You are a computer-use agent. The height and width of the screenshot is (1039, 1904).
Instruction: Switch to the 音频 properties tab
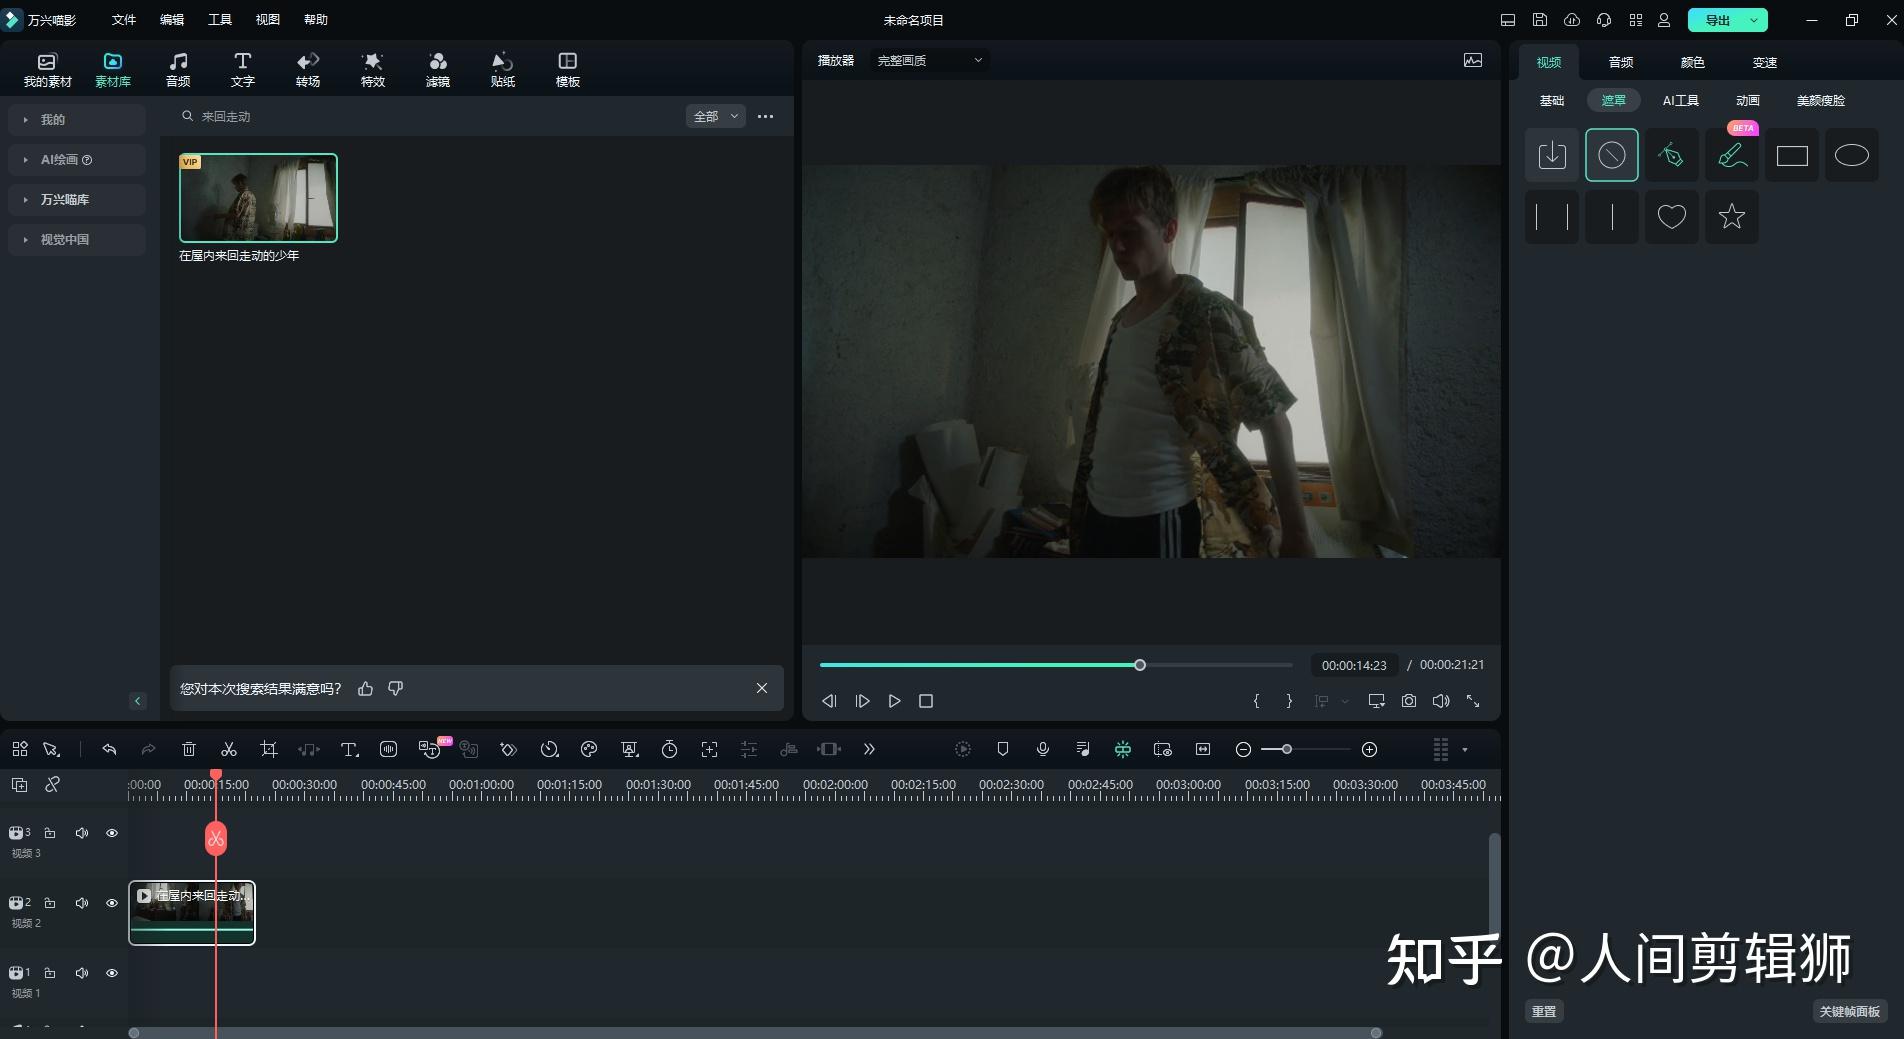(x=1621, y=62)
